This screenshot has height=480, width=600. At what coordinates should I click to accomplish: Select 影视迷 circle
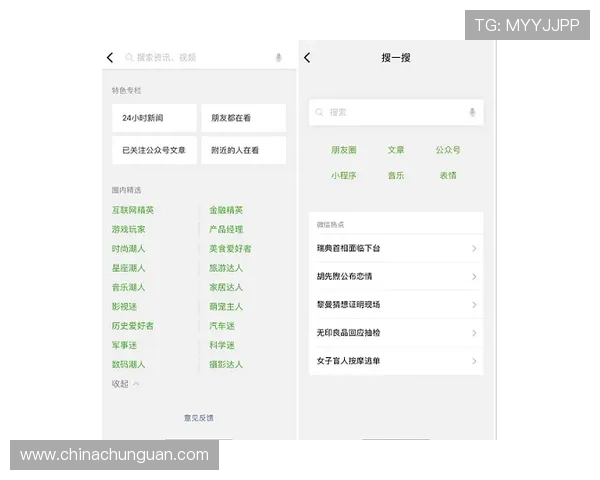(x=124, y=307)
